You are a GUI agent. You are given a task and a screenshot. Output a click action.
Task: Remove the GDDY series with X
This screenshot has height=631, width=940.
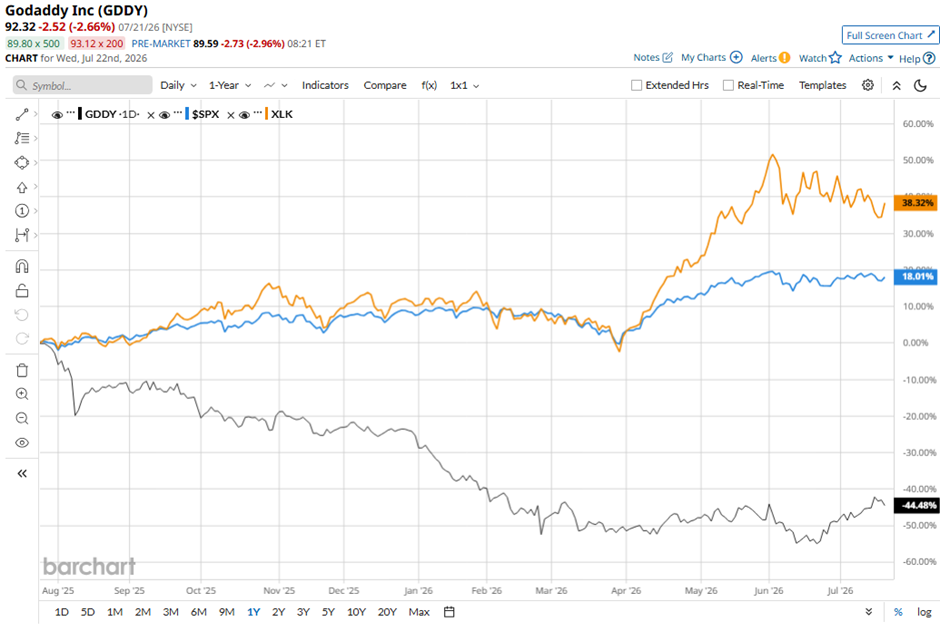pos(151,115)
